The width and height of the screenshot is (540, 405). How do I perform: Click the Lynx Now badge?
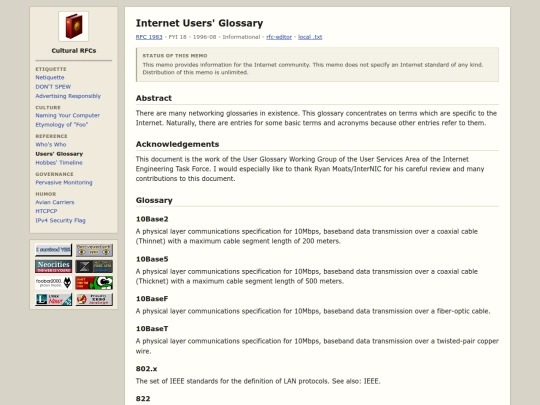53,299
